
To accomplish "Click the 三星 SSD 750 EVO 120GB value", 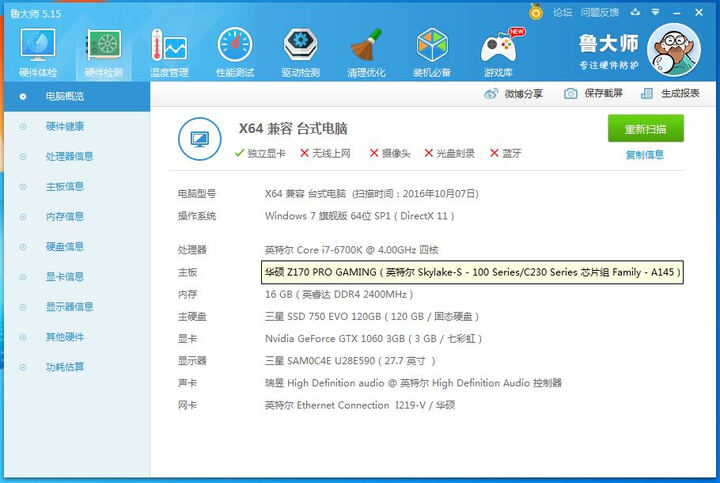I will [372, 316].
